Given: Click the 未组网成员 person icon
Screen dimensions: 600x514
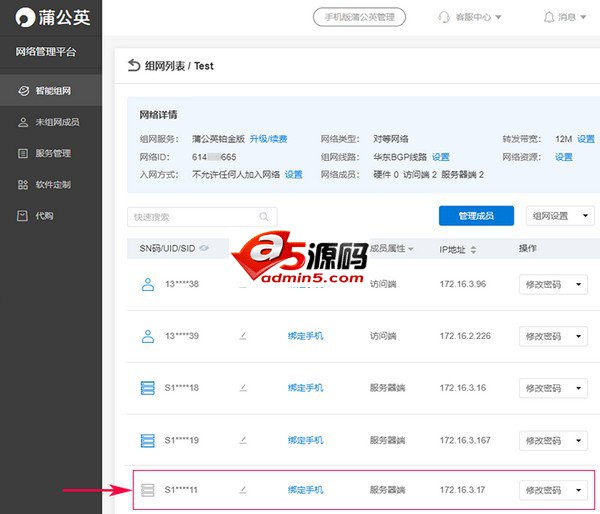Looking at the screenshot, I should click(23, 122).
